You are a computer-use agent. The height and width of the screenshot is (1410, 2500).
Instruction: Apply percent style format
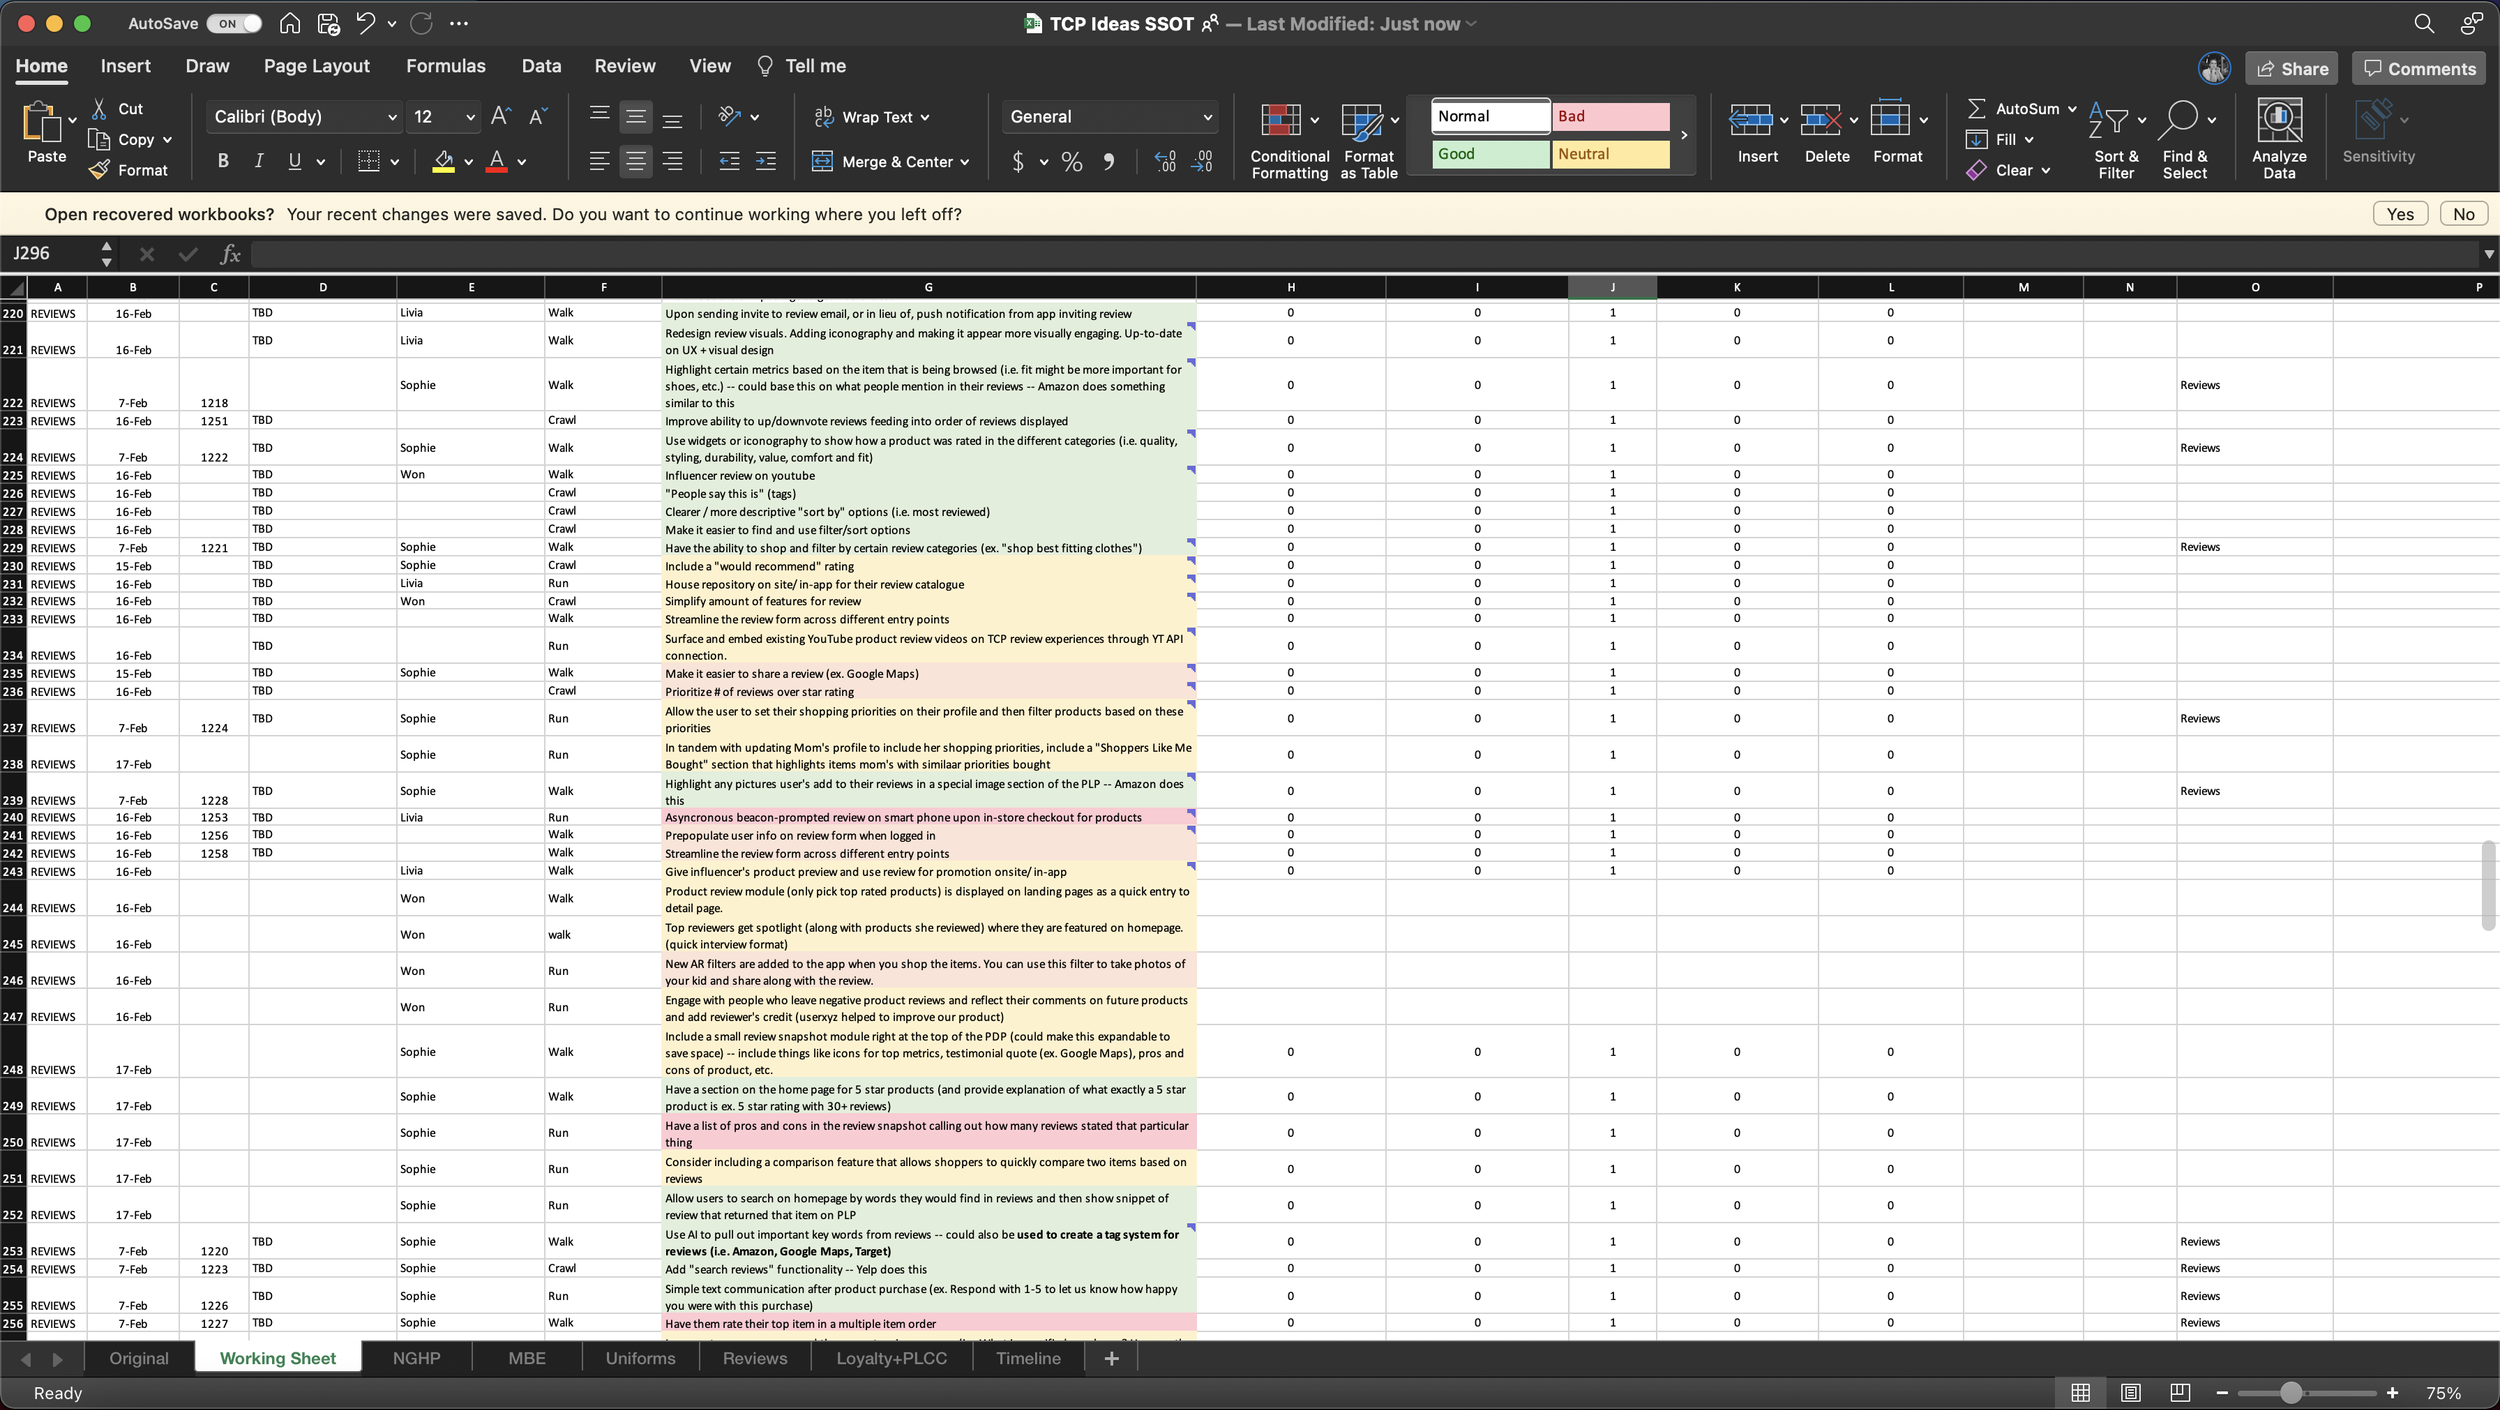(1072, 162)
